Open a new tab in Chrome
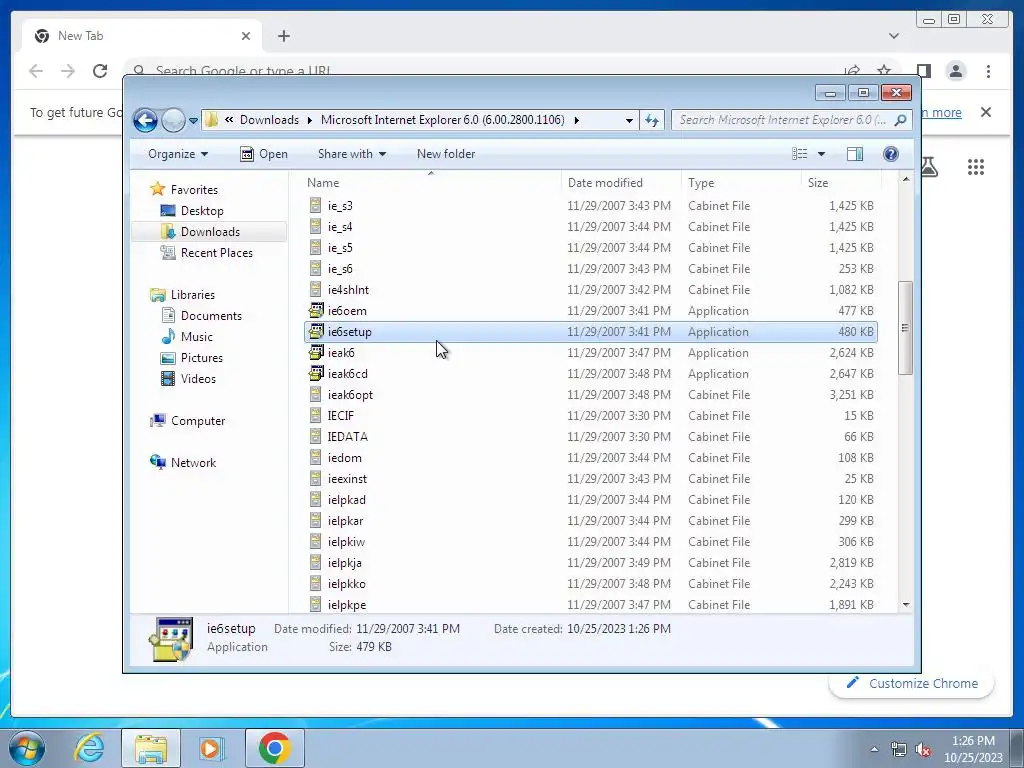 coord(283,36)
